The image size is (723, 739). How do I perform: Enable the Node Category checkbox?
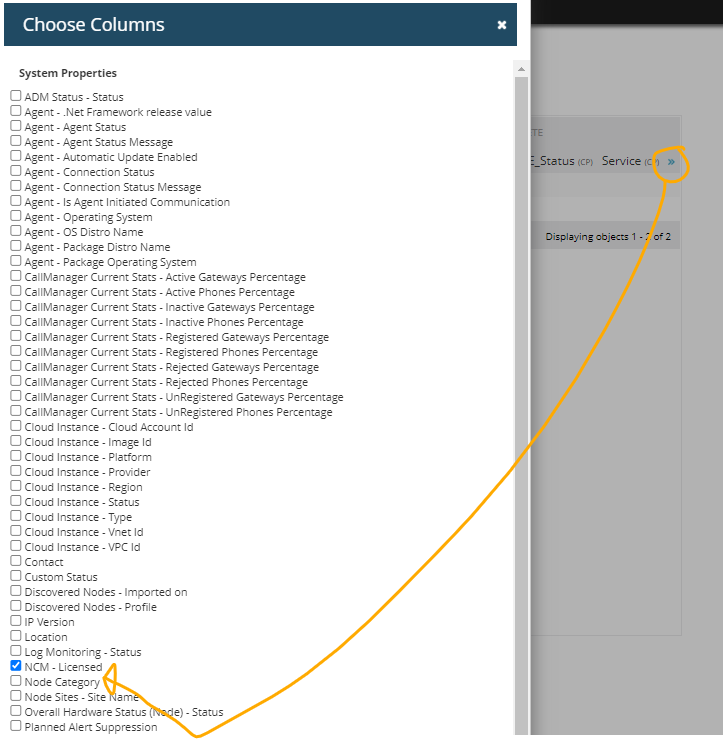(16, 681)
